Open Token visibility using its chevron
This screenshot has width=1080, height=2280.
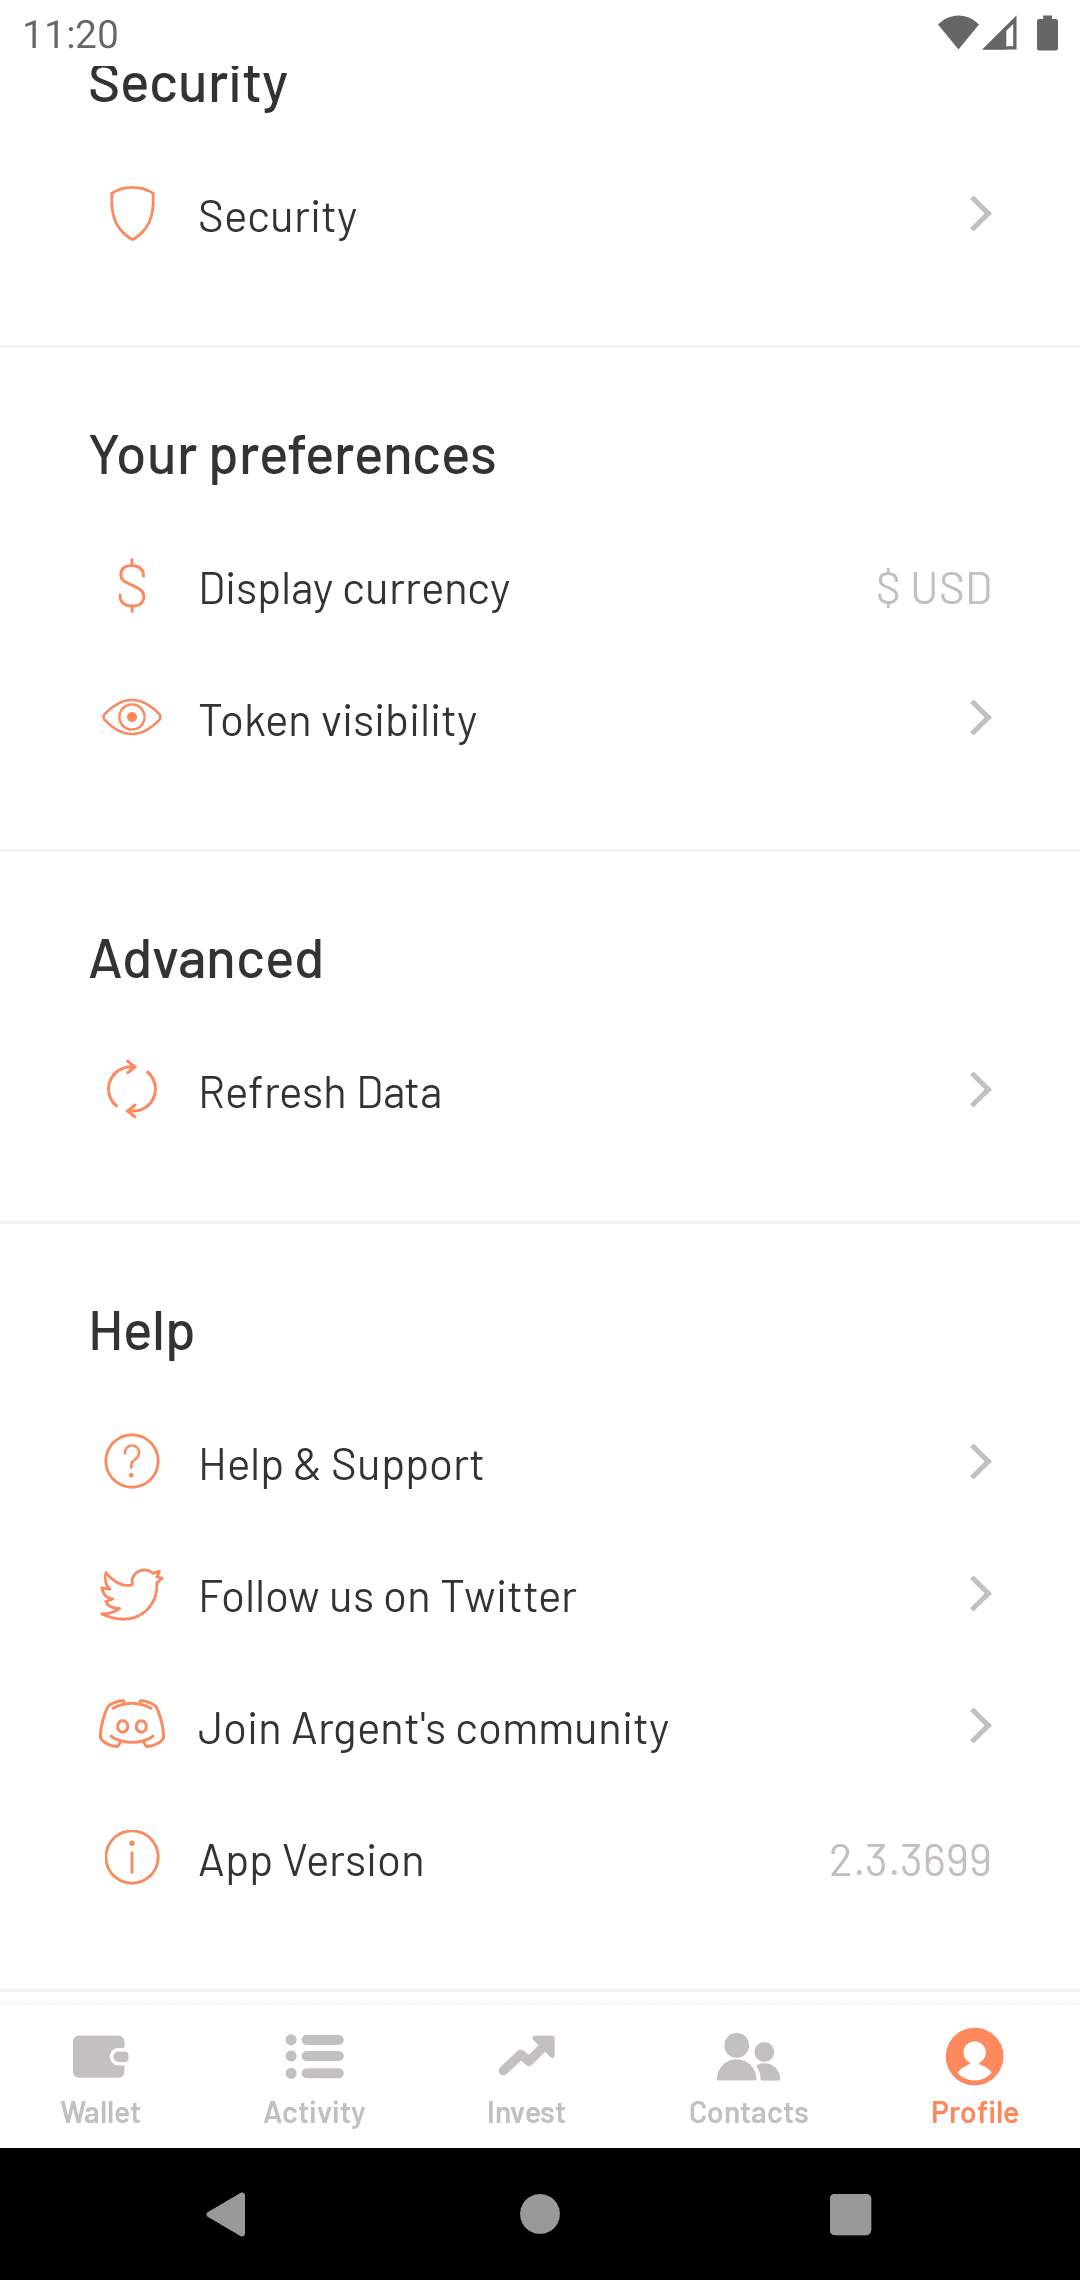981,718
